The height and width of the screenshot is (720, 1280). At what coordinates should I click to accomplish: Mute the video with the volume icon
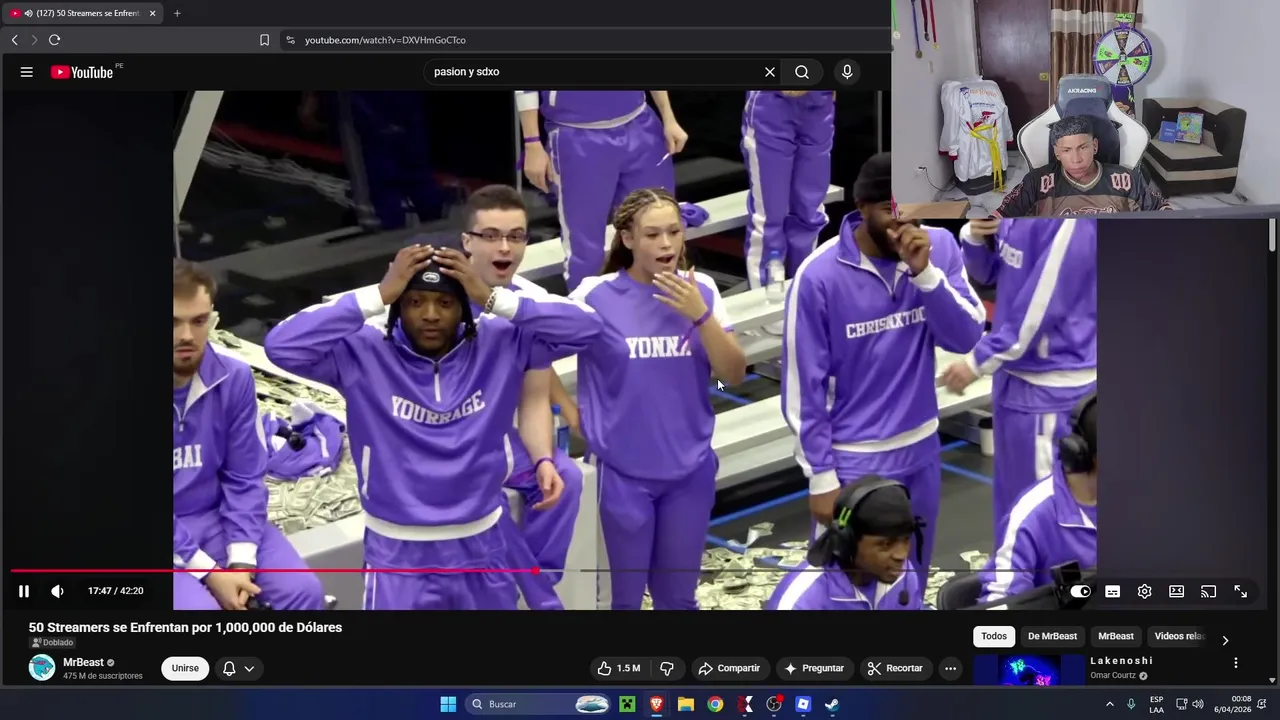(57, 591)
